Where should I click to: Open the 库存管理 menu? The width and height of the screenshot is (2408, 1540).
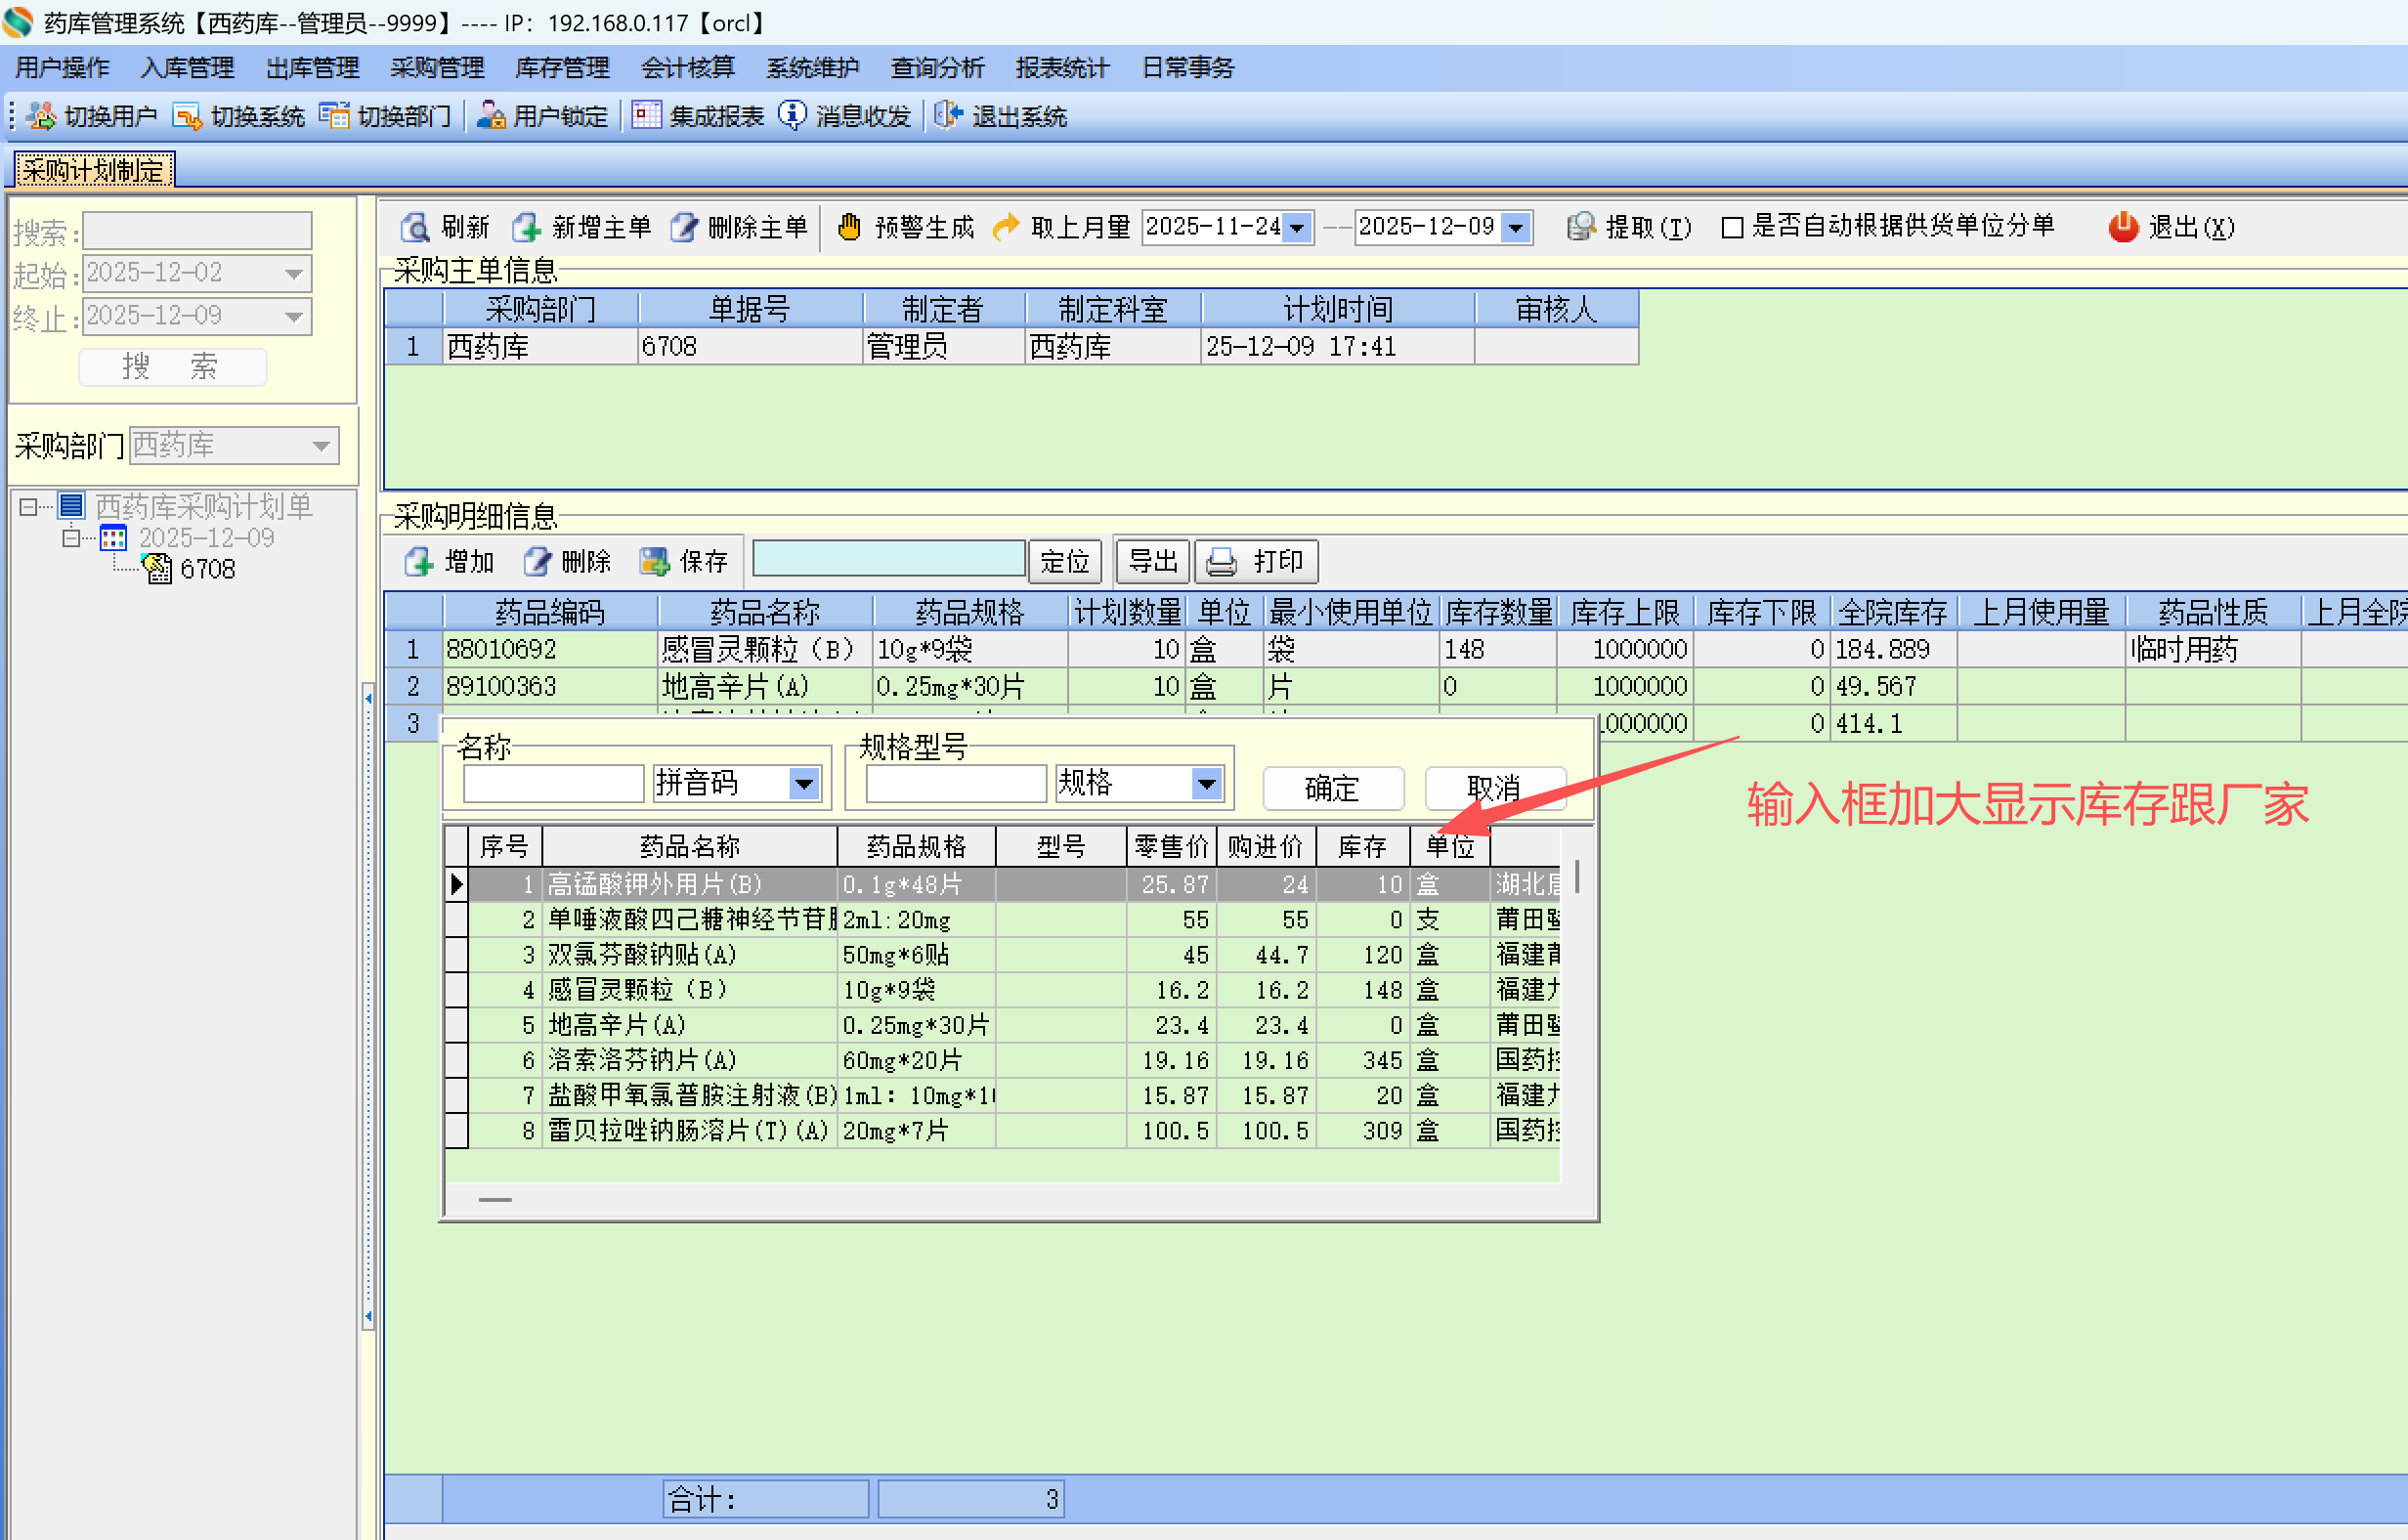562,67
